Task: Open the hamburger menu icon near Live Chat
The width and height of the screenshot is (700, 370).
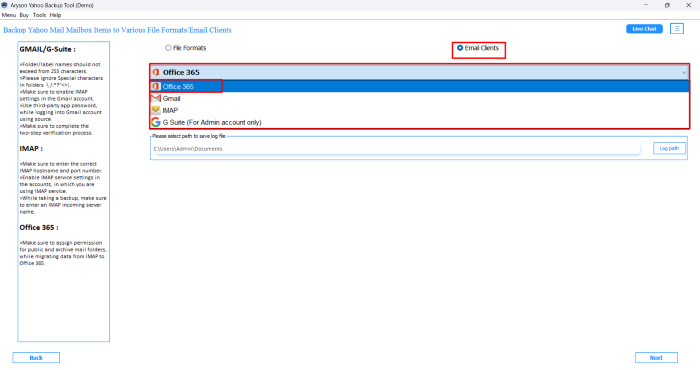Action: tap(677, 29)
